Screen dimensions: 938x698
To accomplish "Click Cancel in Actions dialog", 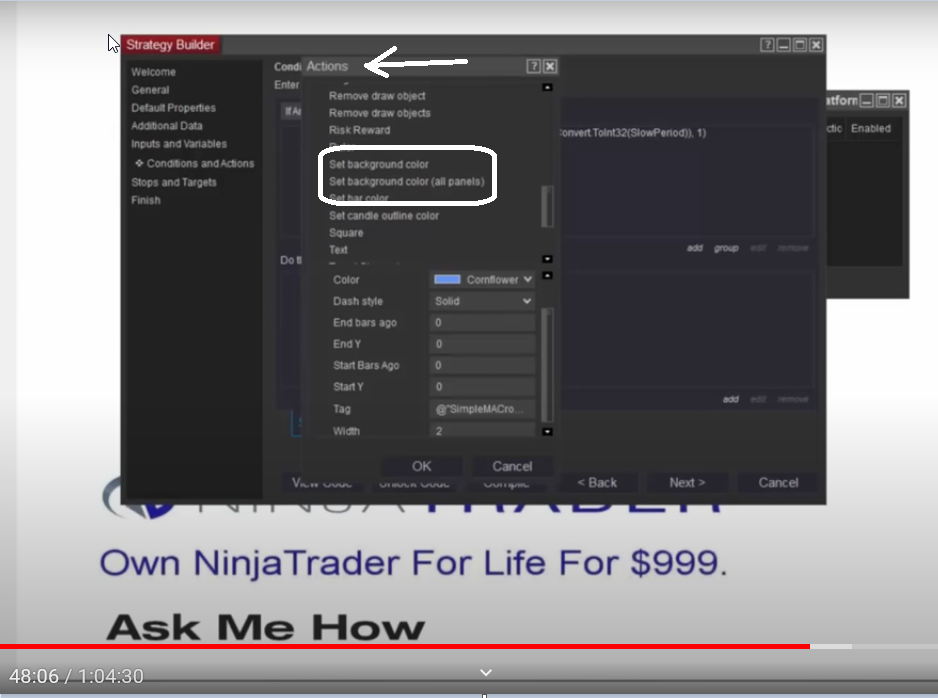I will point(512,467).
